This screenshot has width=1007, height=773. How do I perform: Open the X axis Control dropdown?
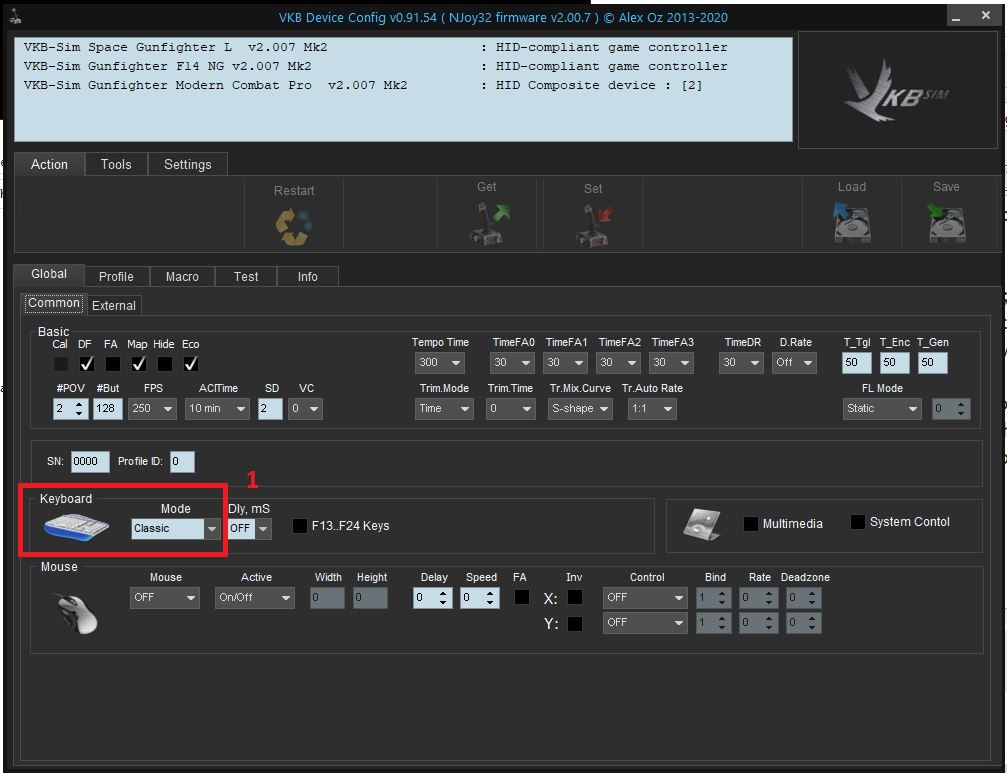[x=645, y=598]
